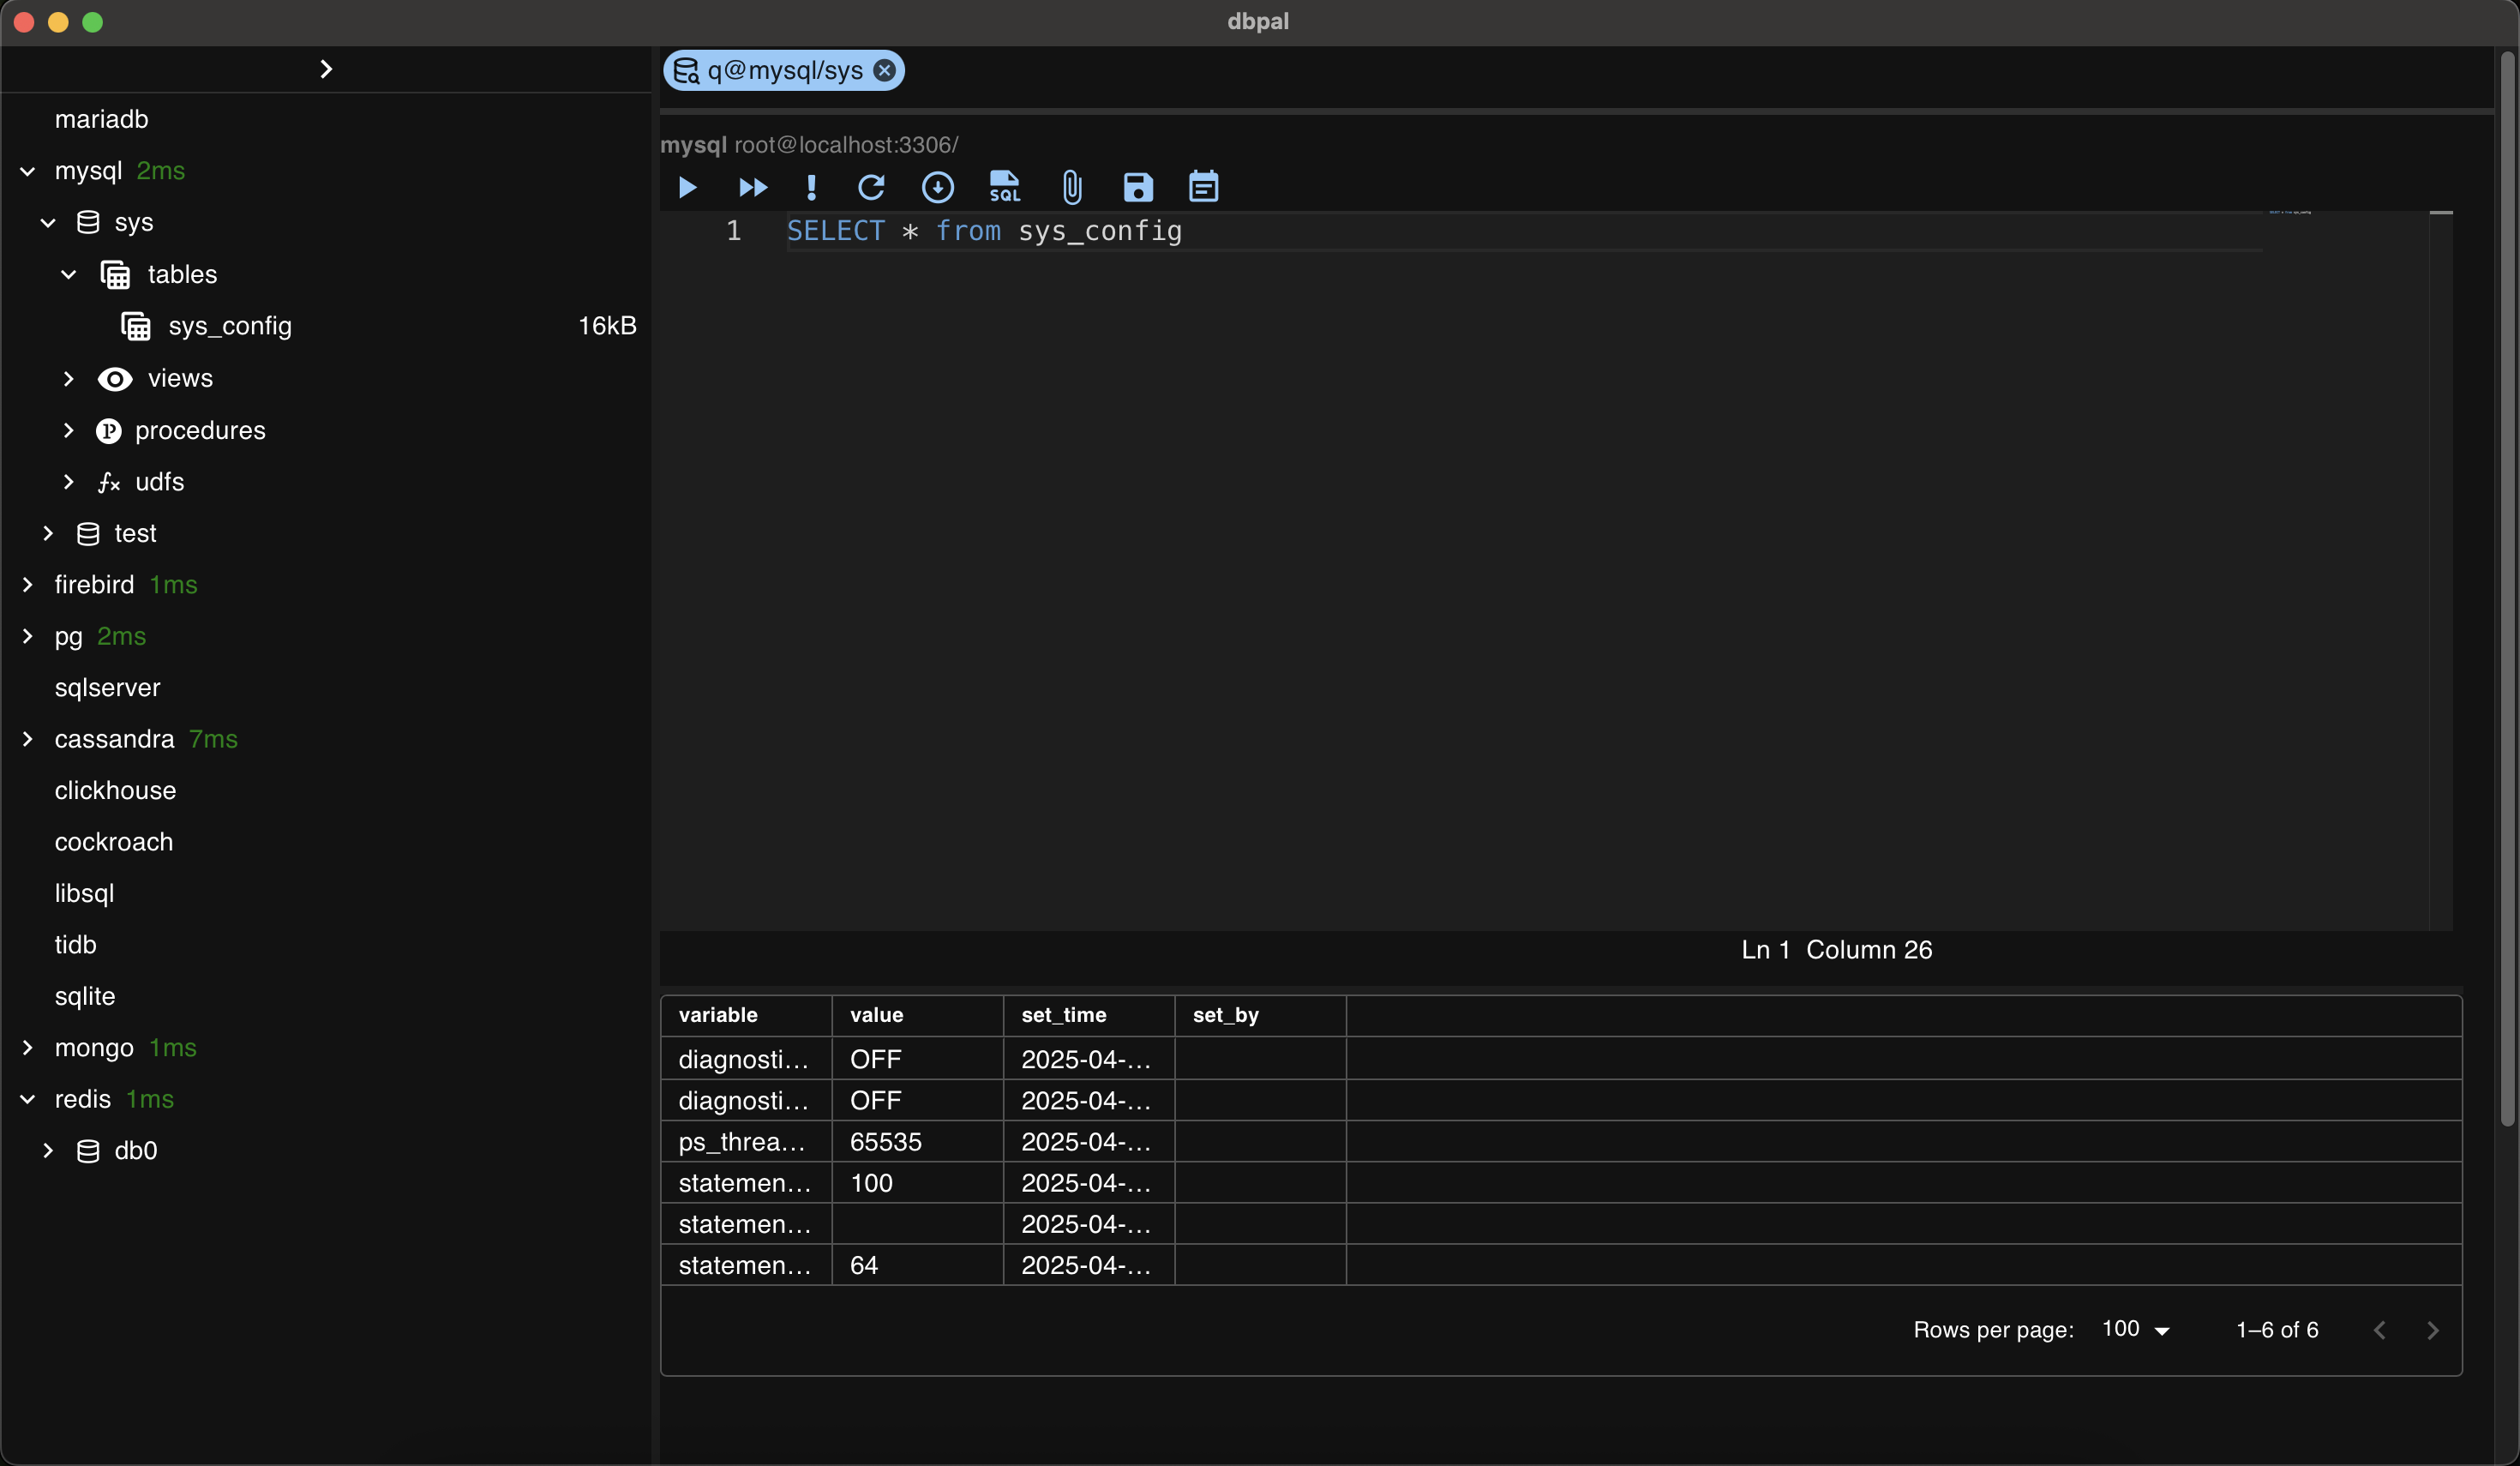Viewport: 2520px width, 1466px height.
Task: Collapse the mysql connection node
Action: 28,171
